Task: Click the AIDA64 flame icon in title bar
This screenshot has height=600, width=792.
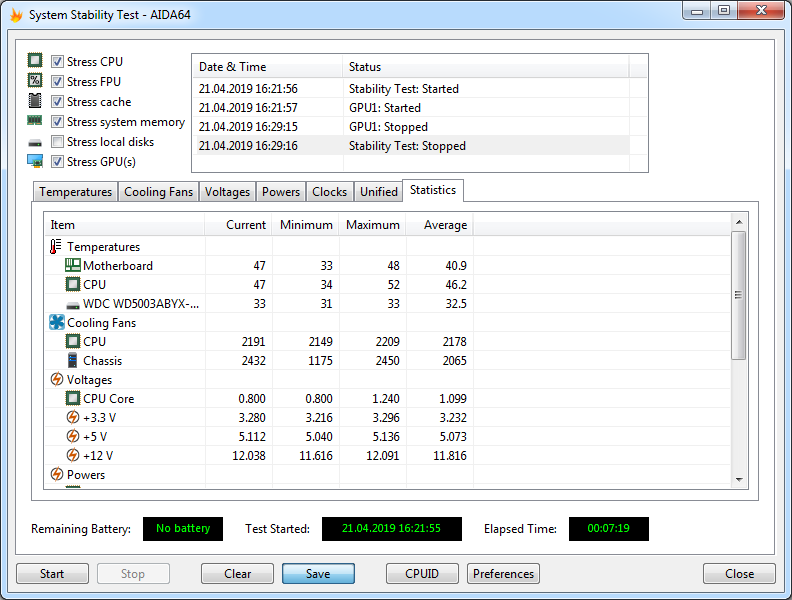Action: 16,15
